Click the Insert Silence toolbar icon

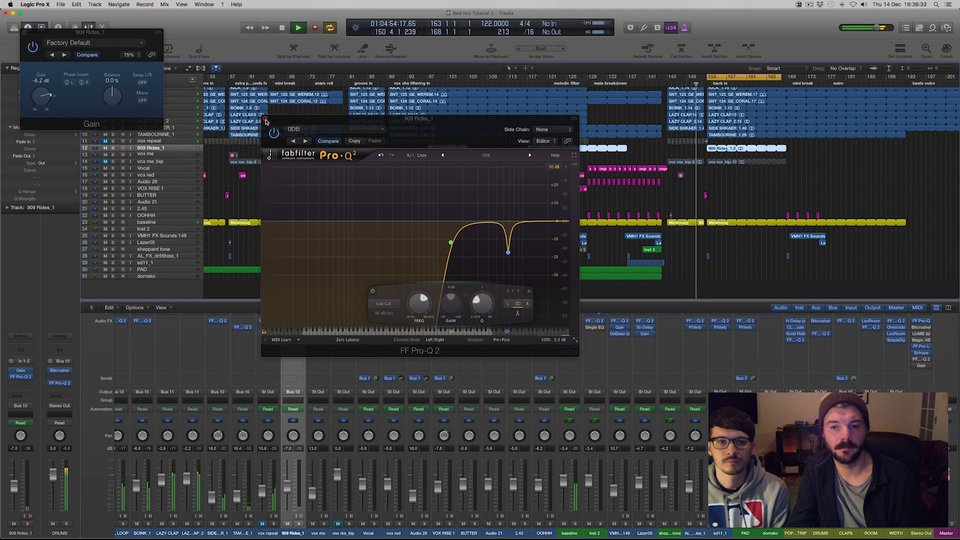pyautogui.click(x=748, y=48)
